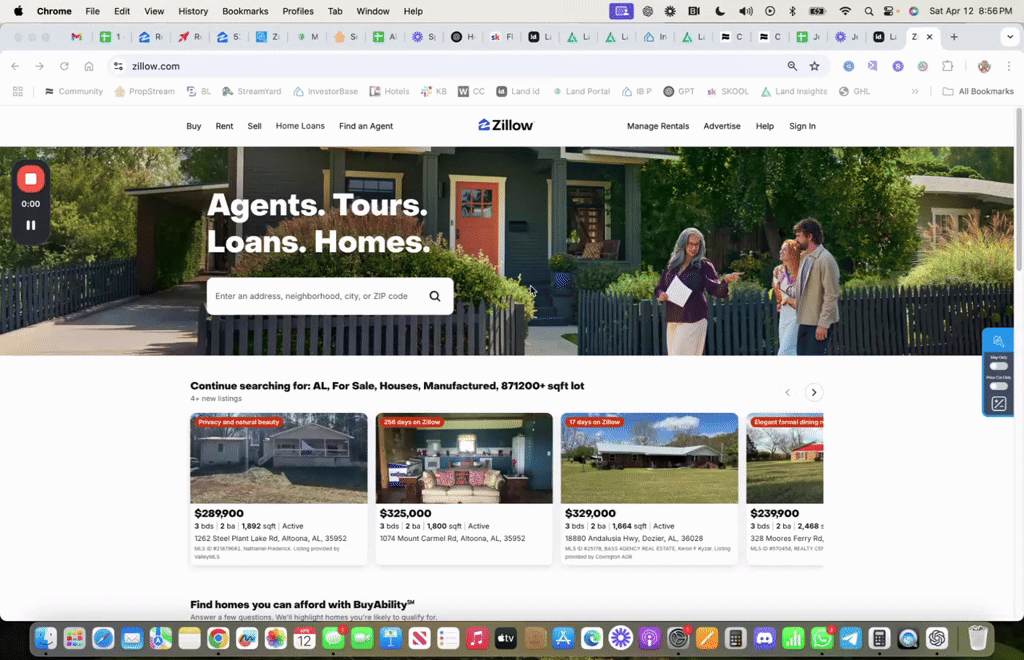Turn on the Price Cut Only toggle
Screen dimensions: 1024x660
[x=998, y=387]
